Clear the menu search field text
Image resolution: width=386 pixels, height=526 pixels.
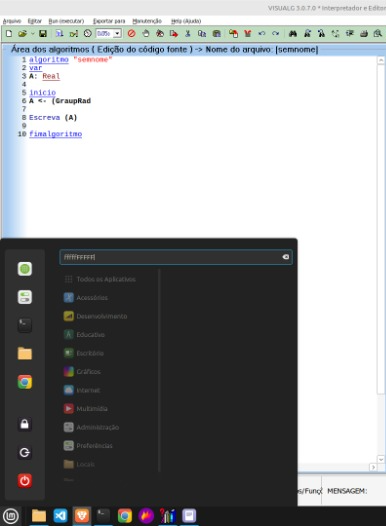pos(285,257)
